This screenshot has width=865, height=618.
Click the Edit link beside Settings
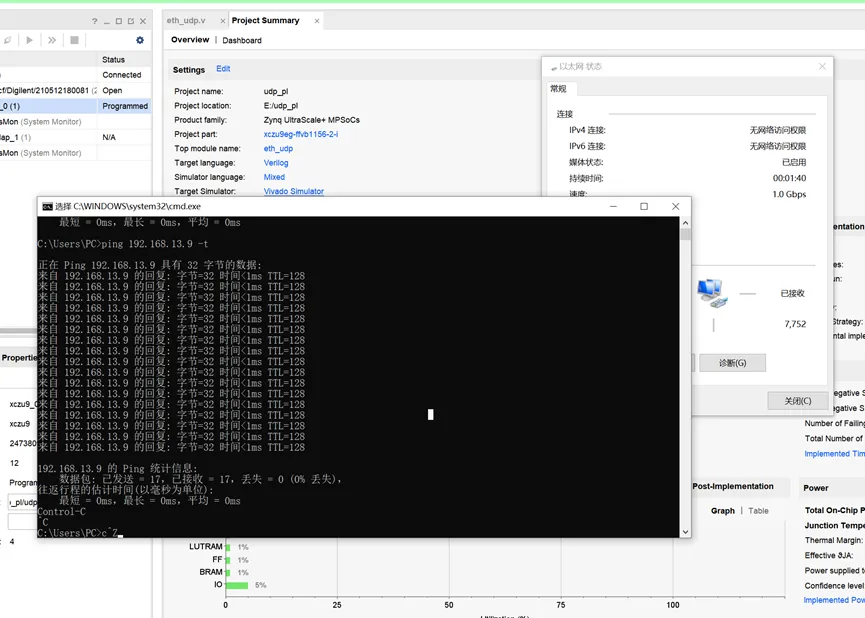pyautogui.click(x=223, y=69)
